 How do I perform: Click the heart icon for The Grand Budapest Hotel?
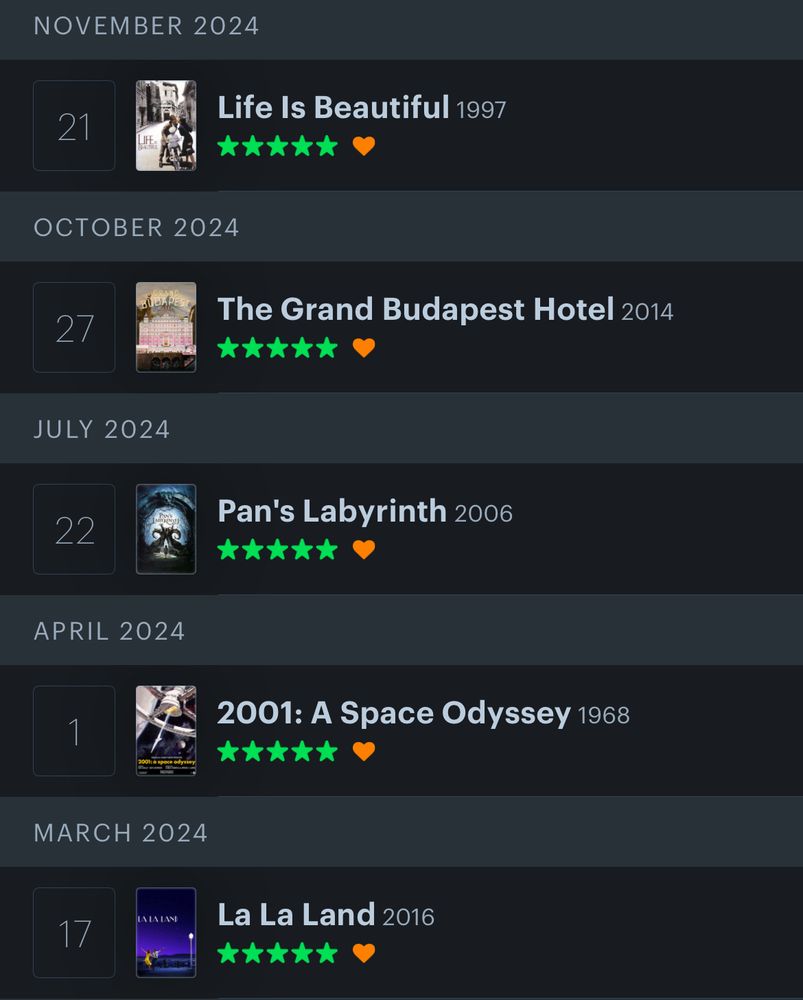point(365,347)
